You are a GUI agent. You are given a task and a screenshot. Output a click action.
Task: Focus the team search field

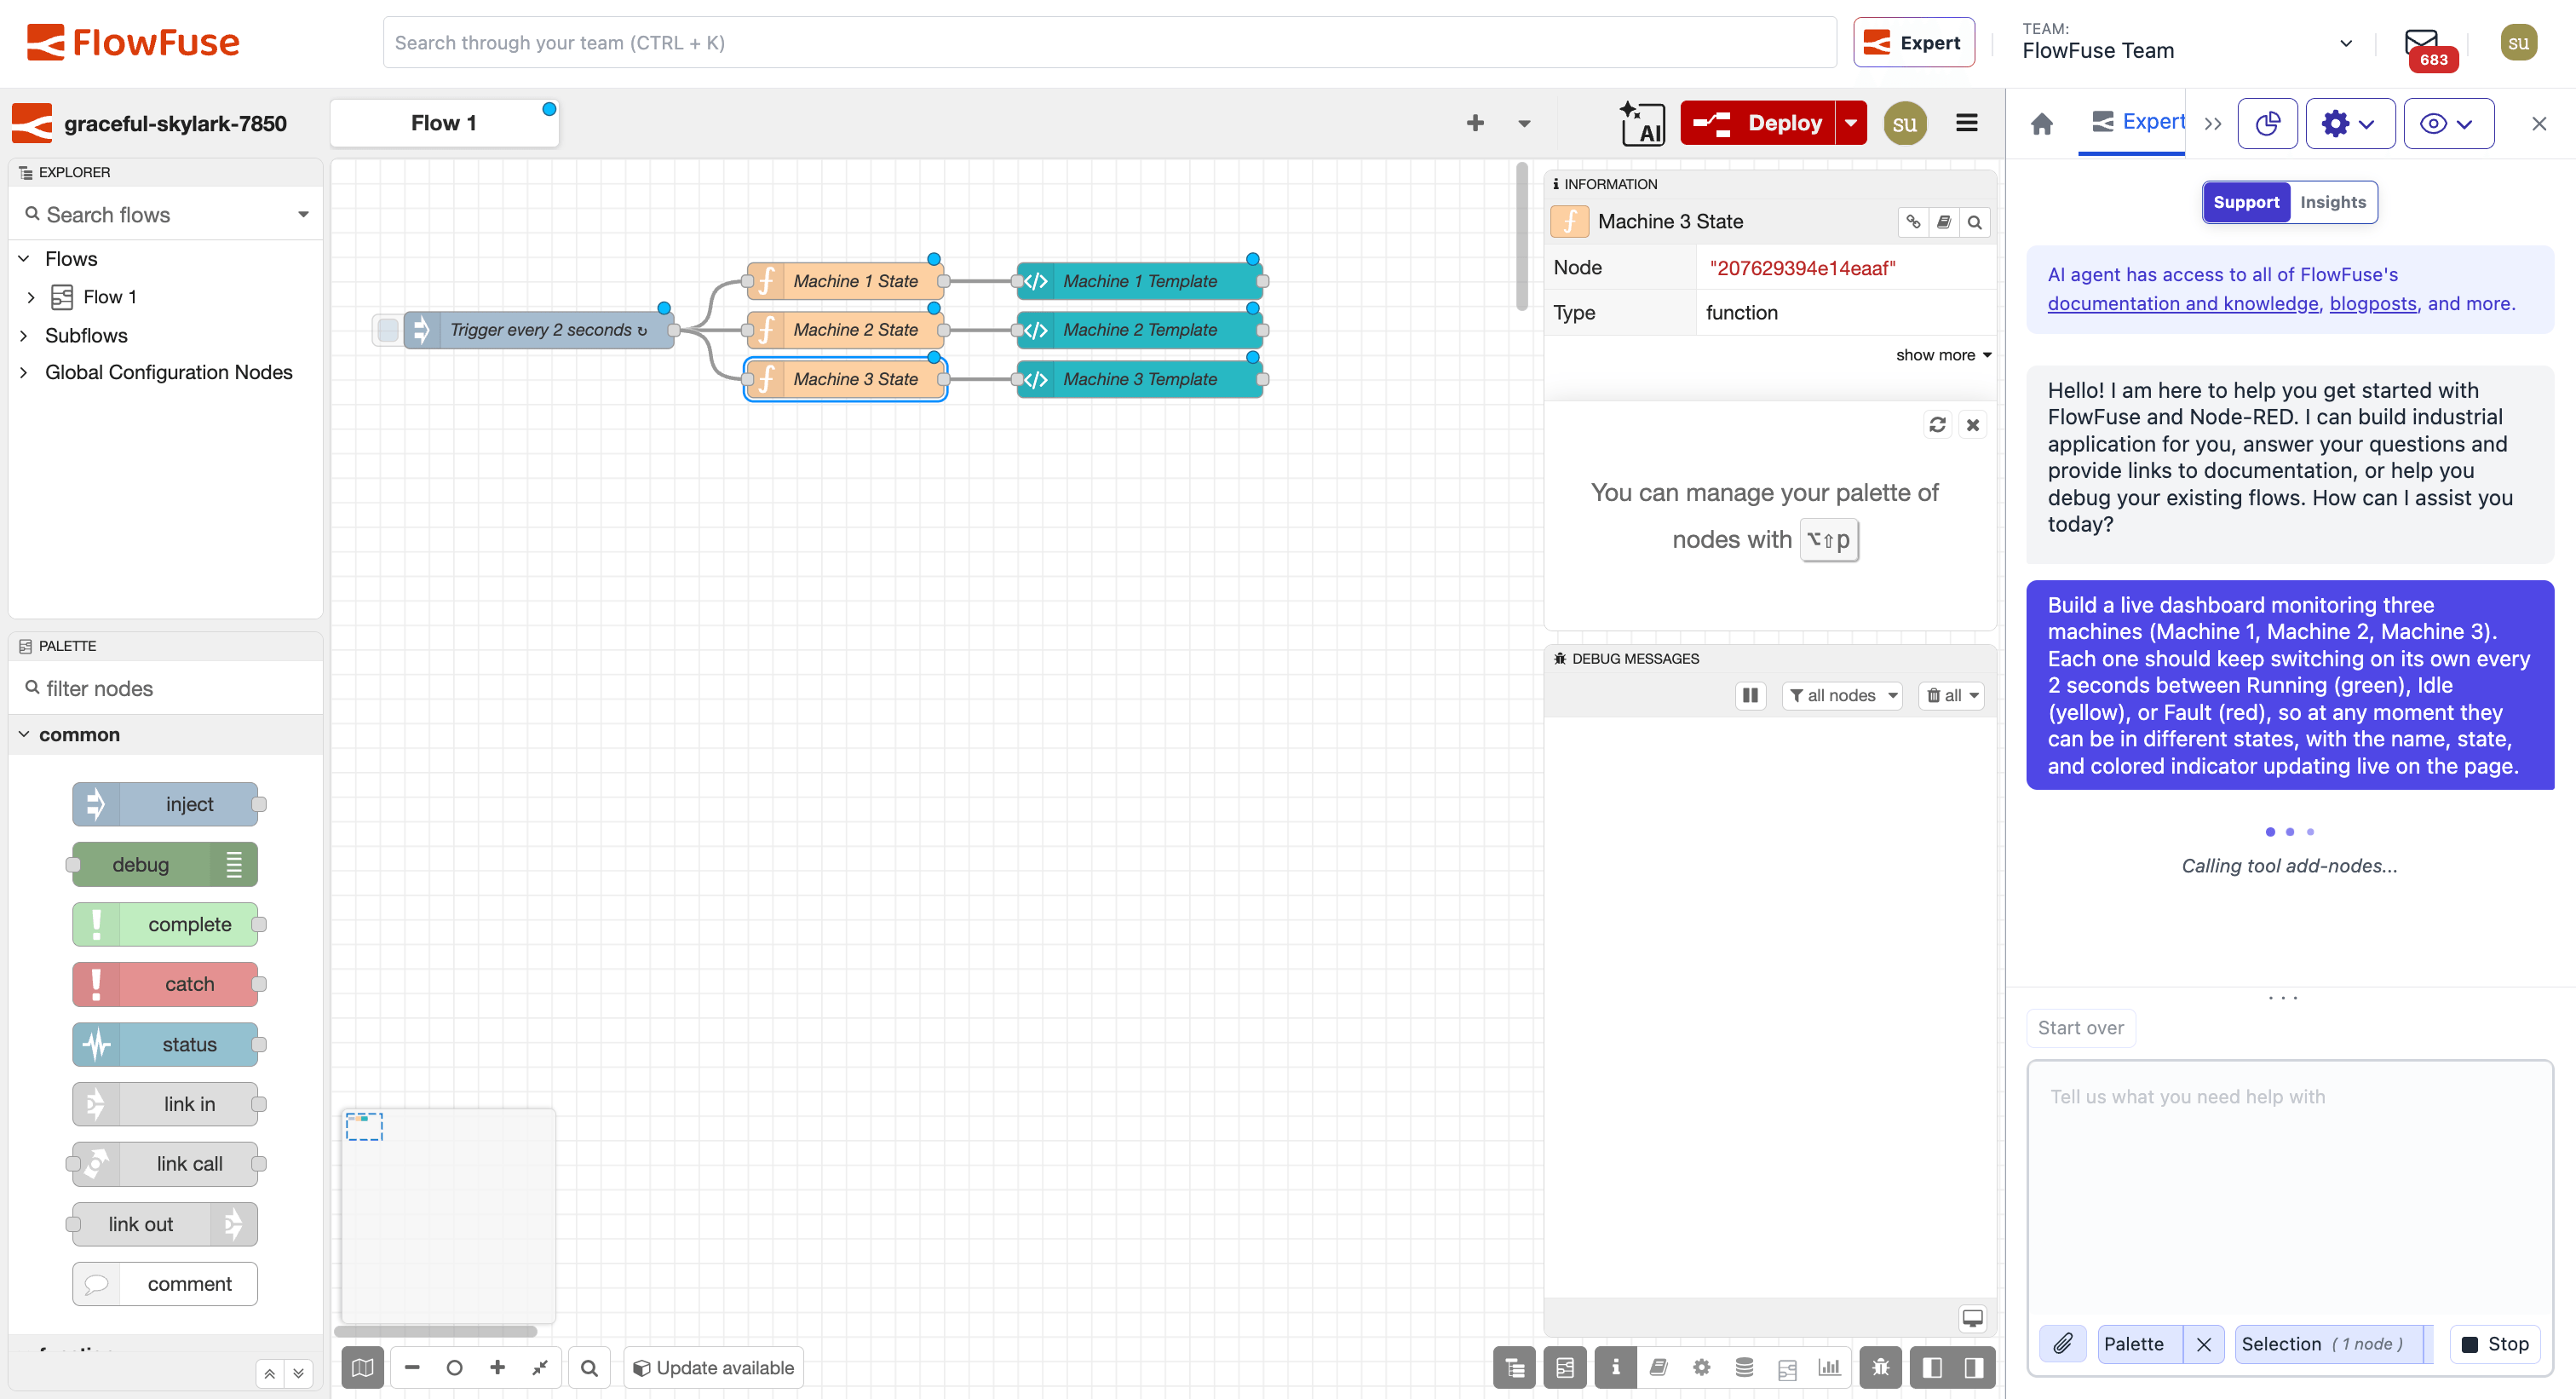1109,42
